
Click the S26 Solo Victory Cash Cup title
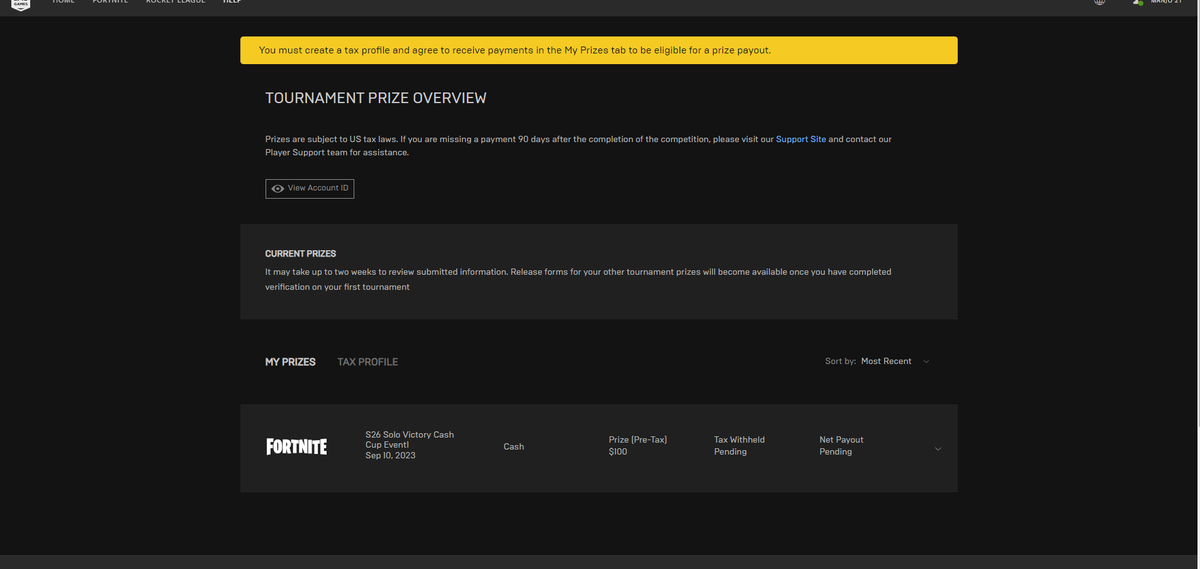click(x=410, y=440)
